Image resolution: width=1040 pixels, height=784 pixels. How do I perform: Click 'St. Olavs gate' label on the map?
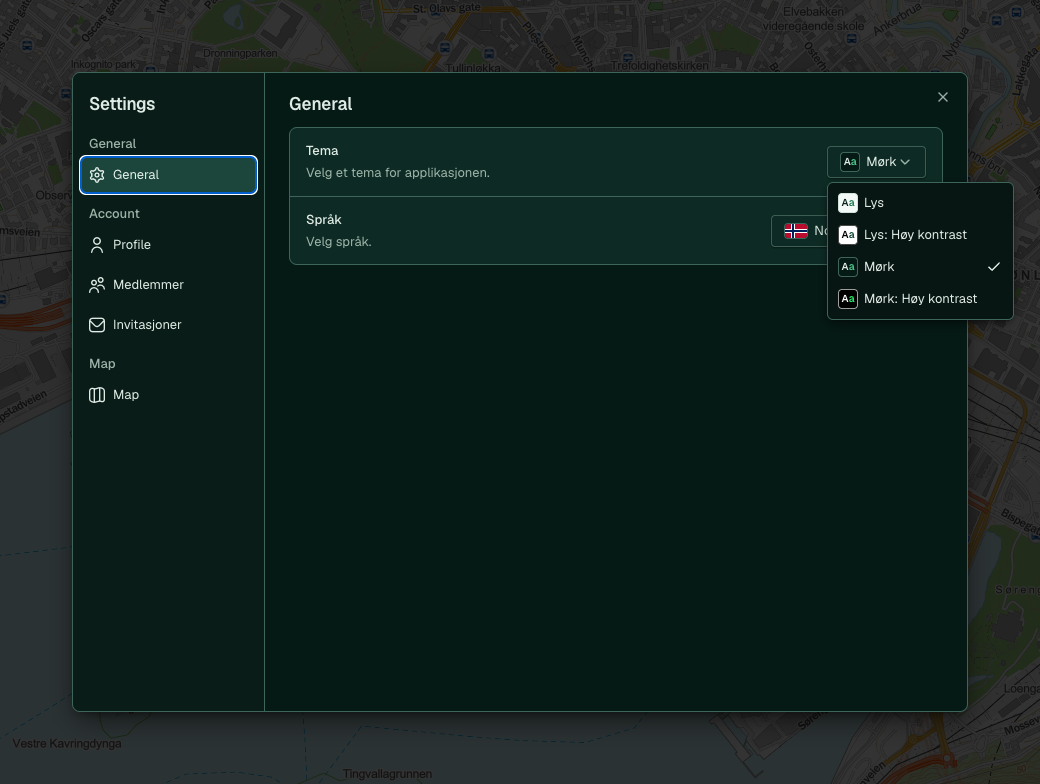(x=447, y=8)
